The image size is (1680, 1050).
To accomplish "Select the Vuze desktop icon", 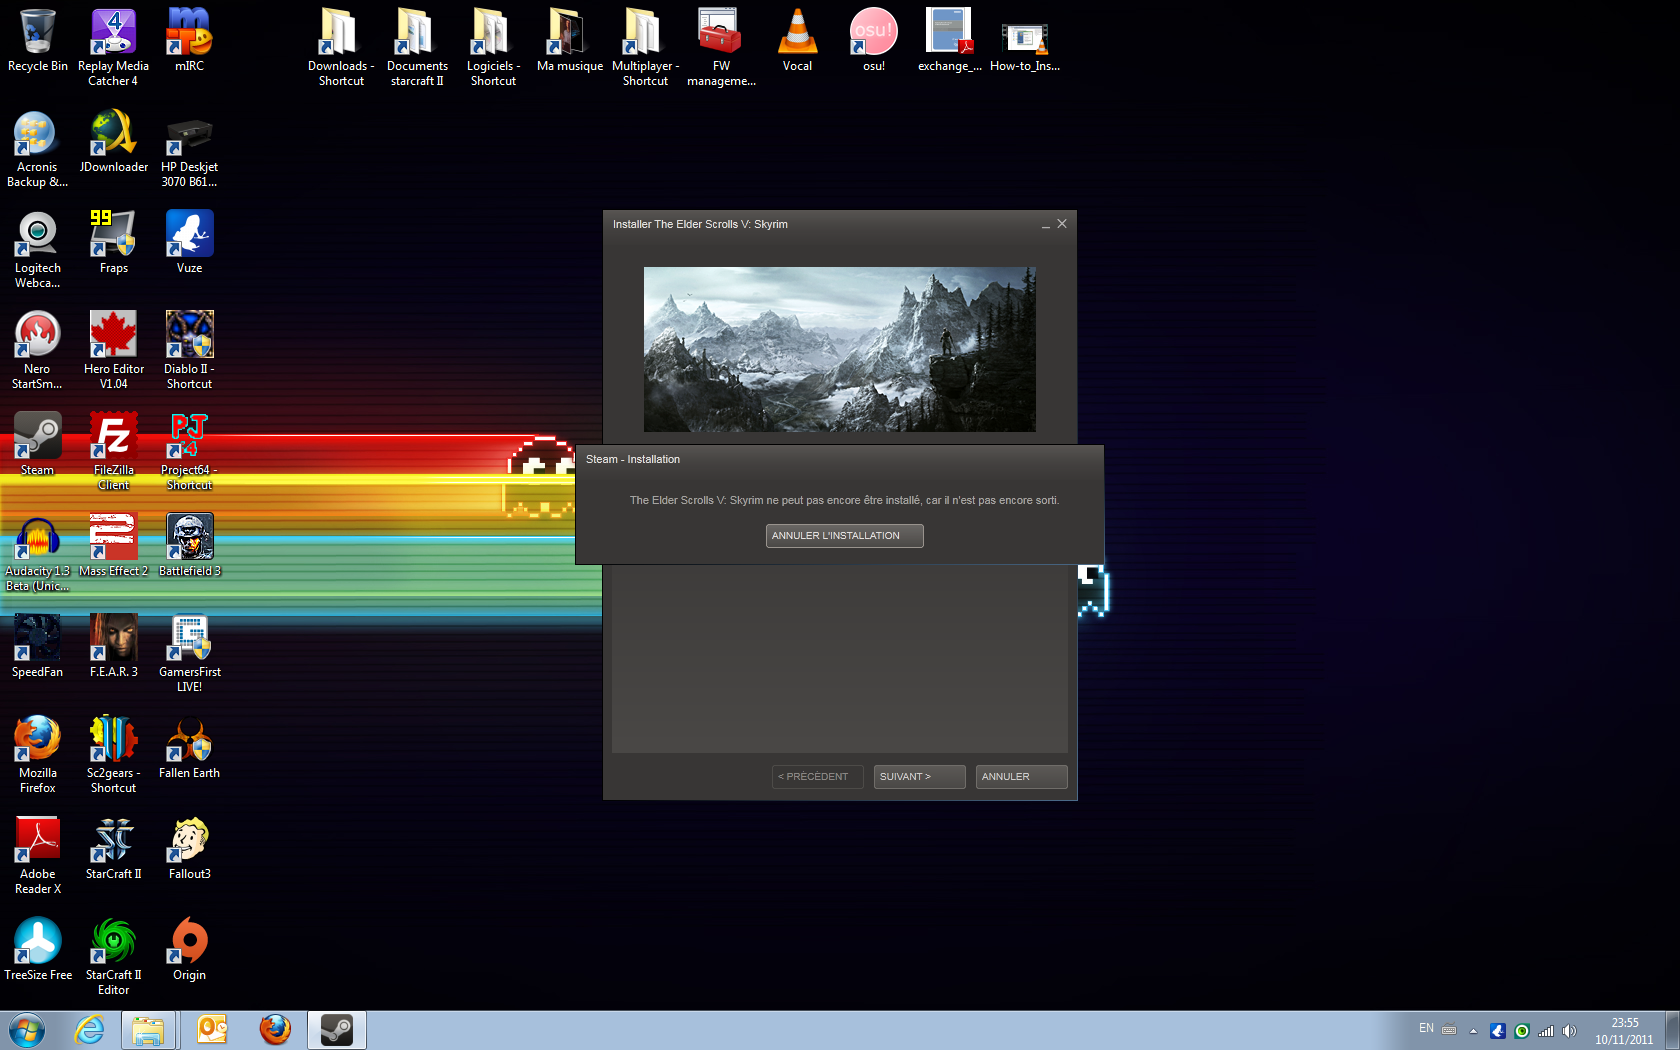I will click(x=190, y=244).
